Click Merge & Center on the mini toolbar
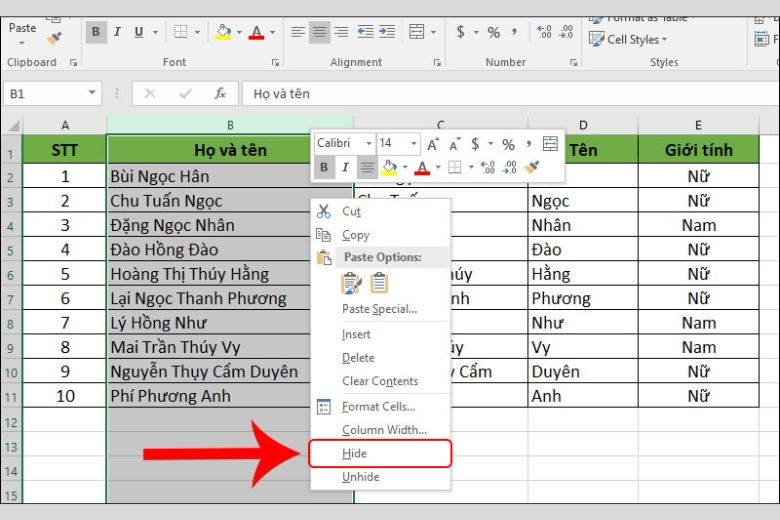The height and width of the screenshot is (520, 780). click(x=550, y=144)
